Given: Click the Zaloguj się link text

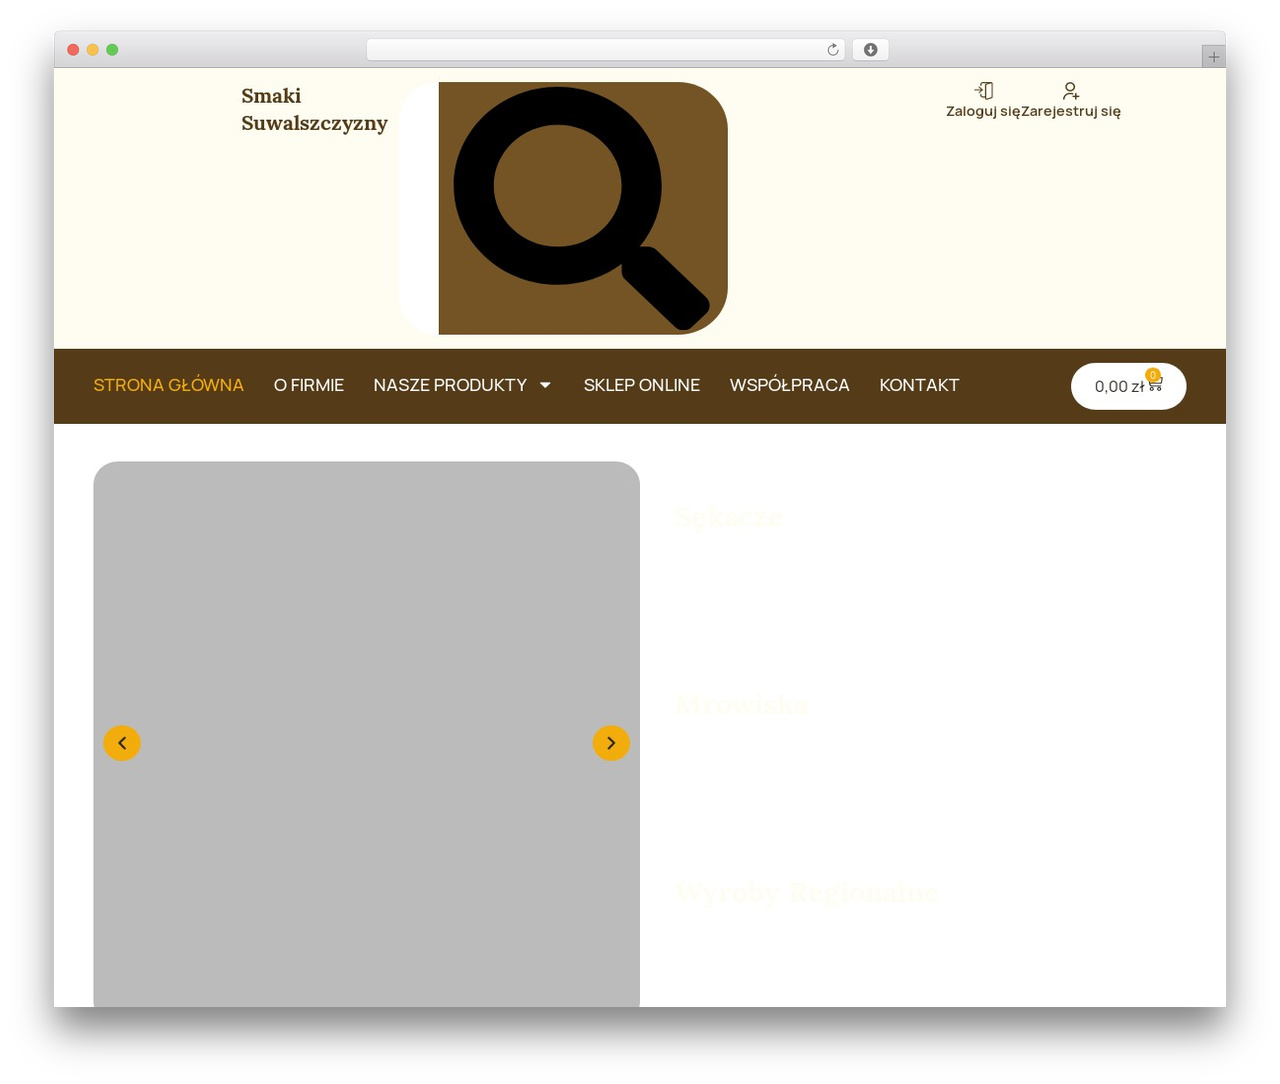Looking at the screenshot, I should pyautogui.click(x=984, y=111).
